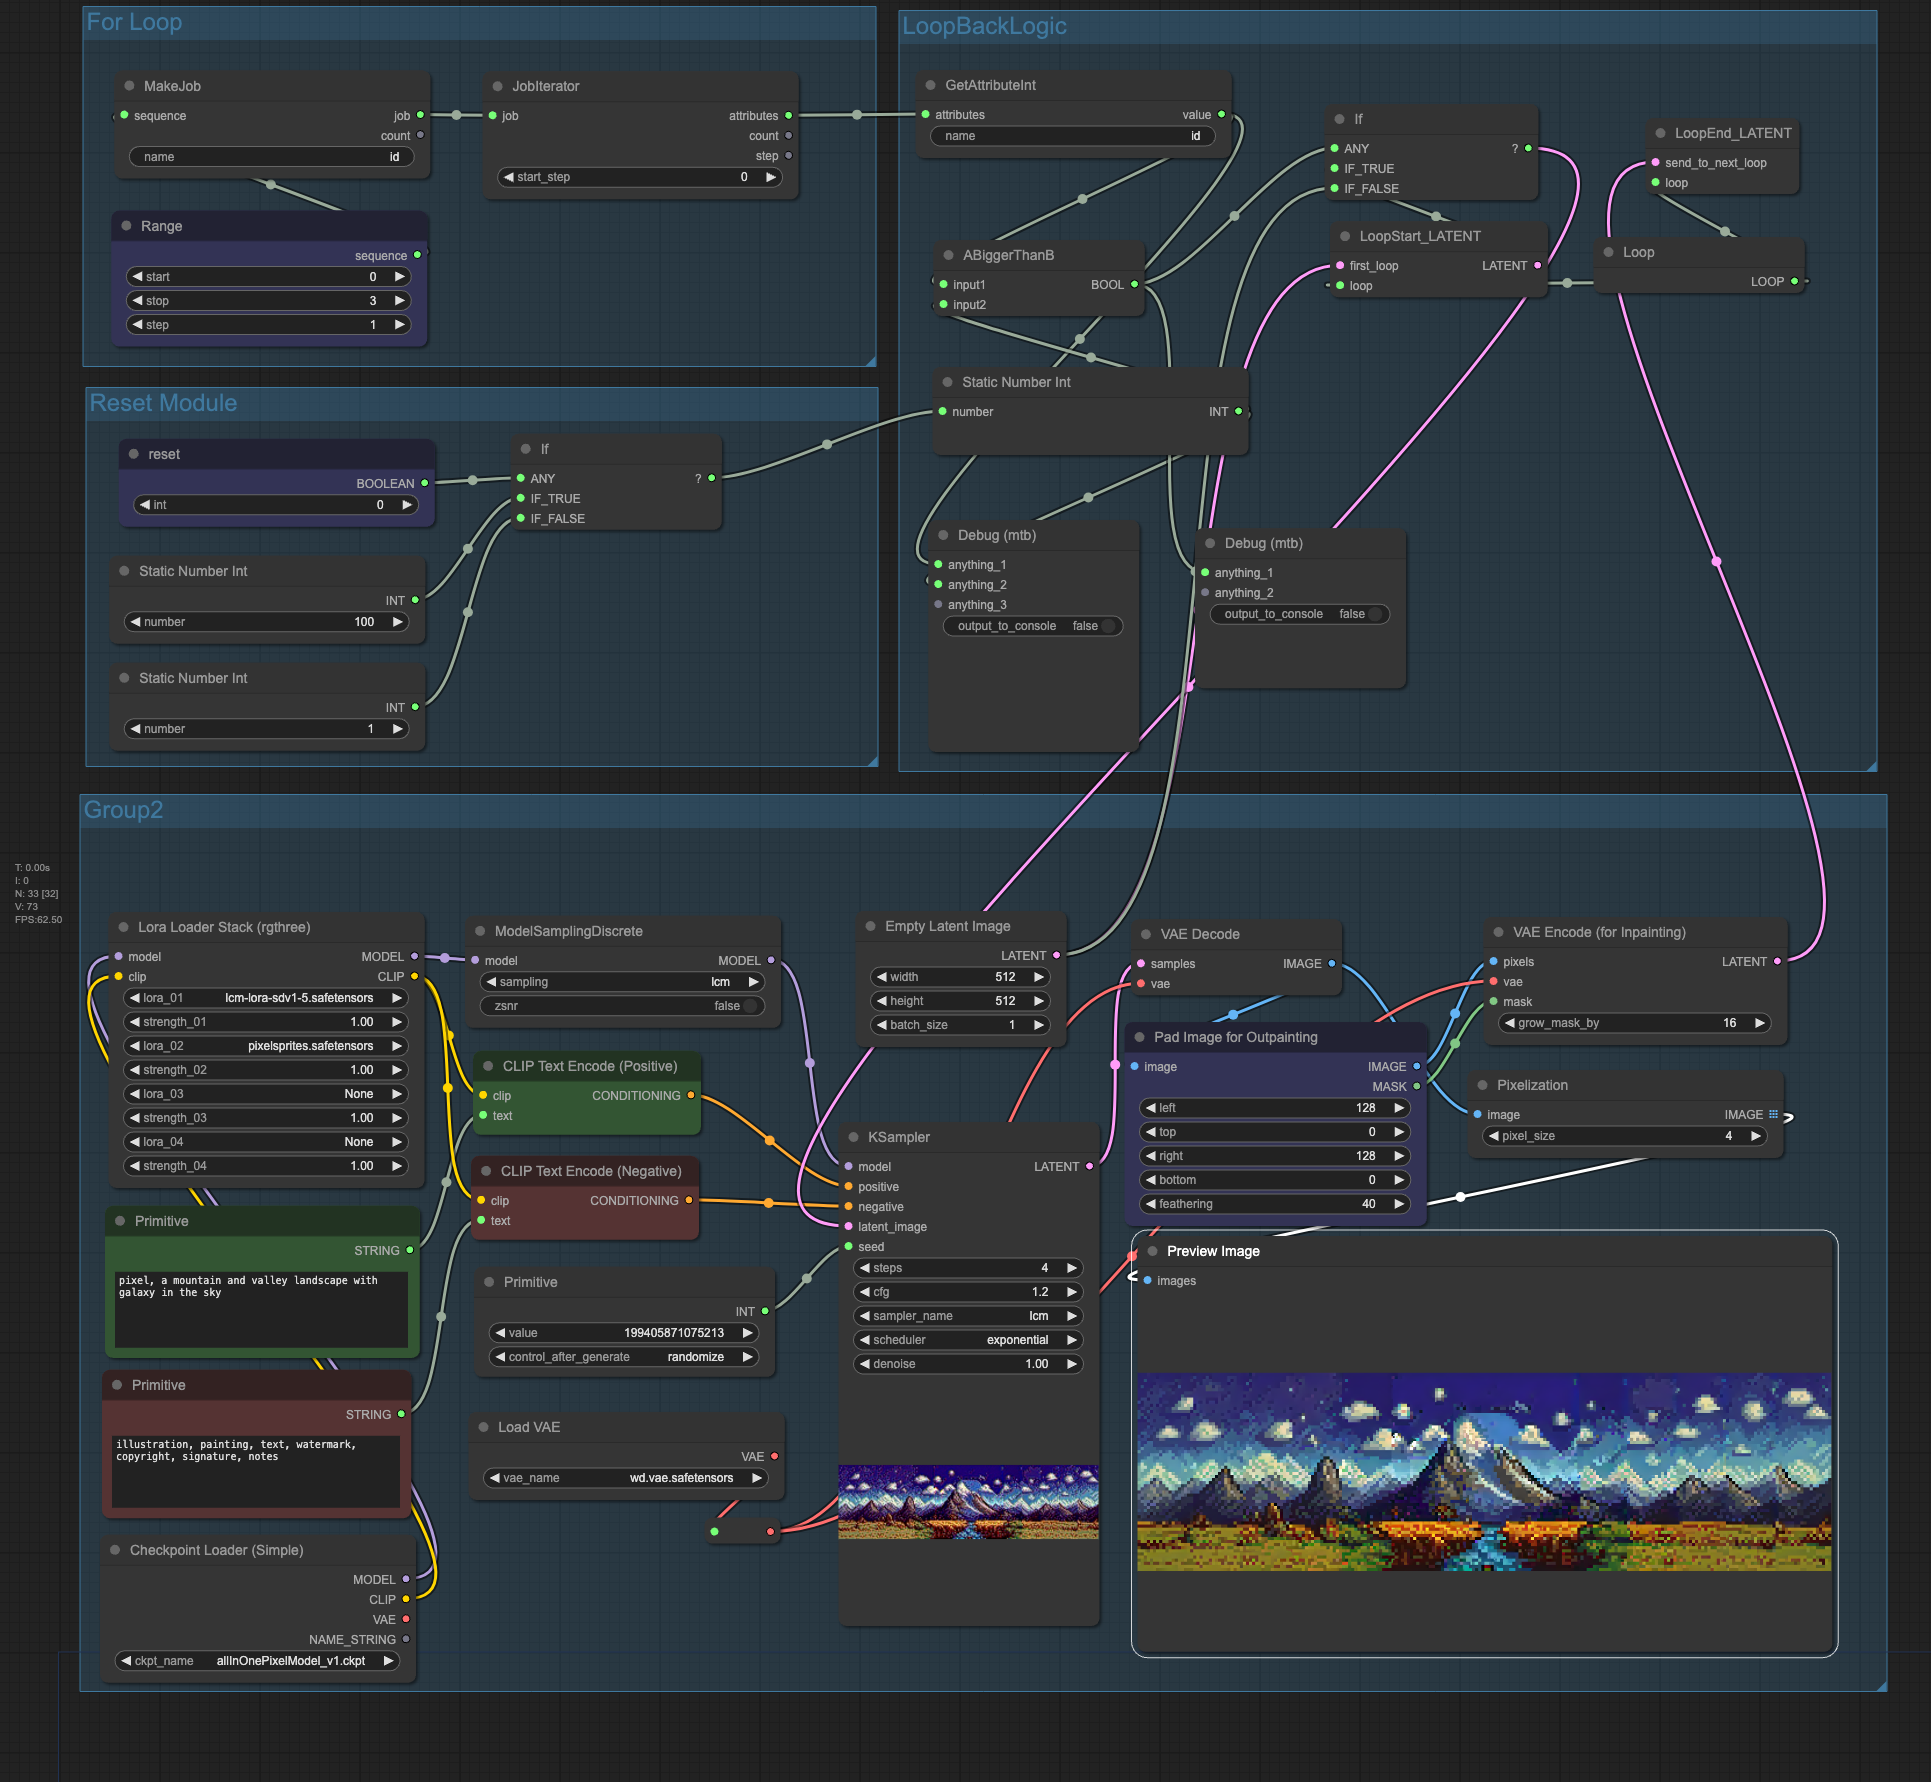Viewport: 1931px width, 1782px height.
Task: Collapse the MakeJob node via its title dot
Action: pyautogui.click(x=129, y=86)
